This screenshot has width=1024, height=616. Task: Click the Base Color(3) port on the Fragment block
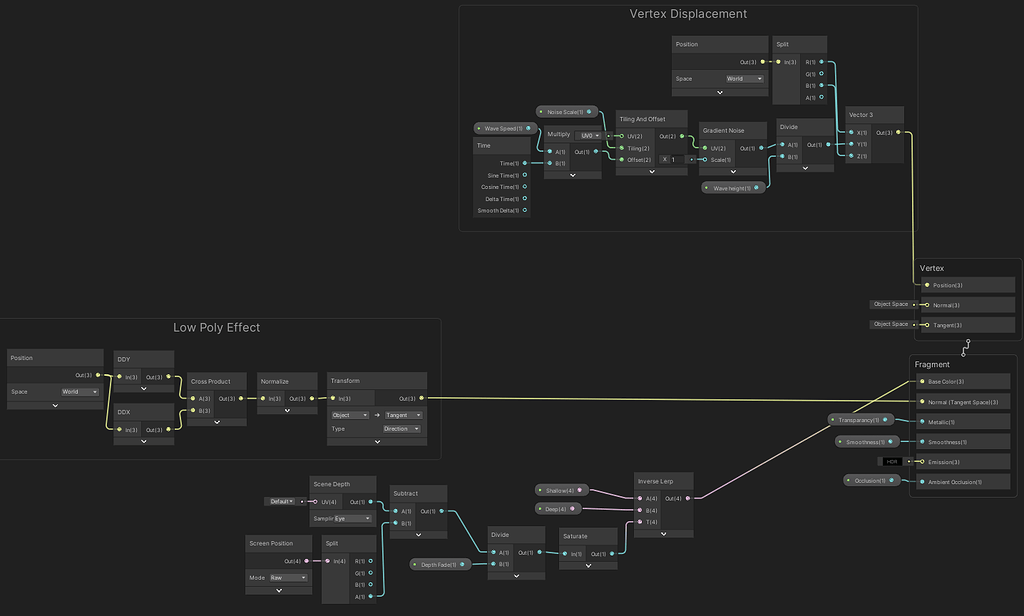[922, 381]
